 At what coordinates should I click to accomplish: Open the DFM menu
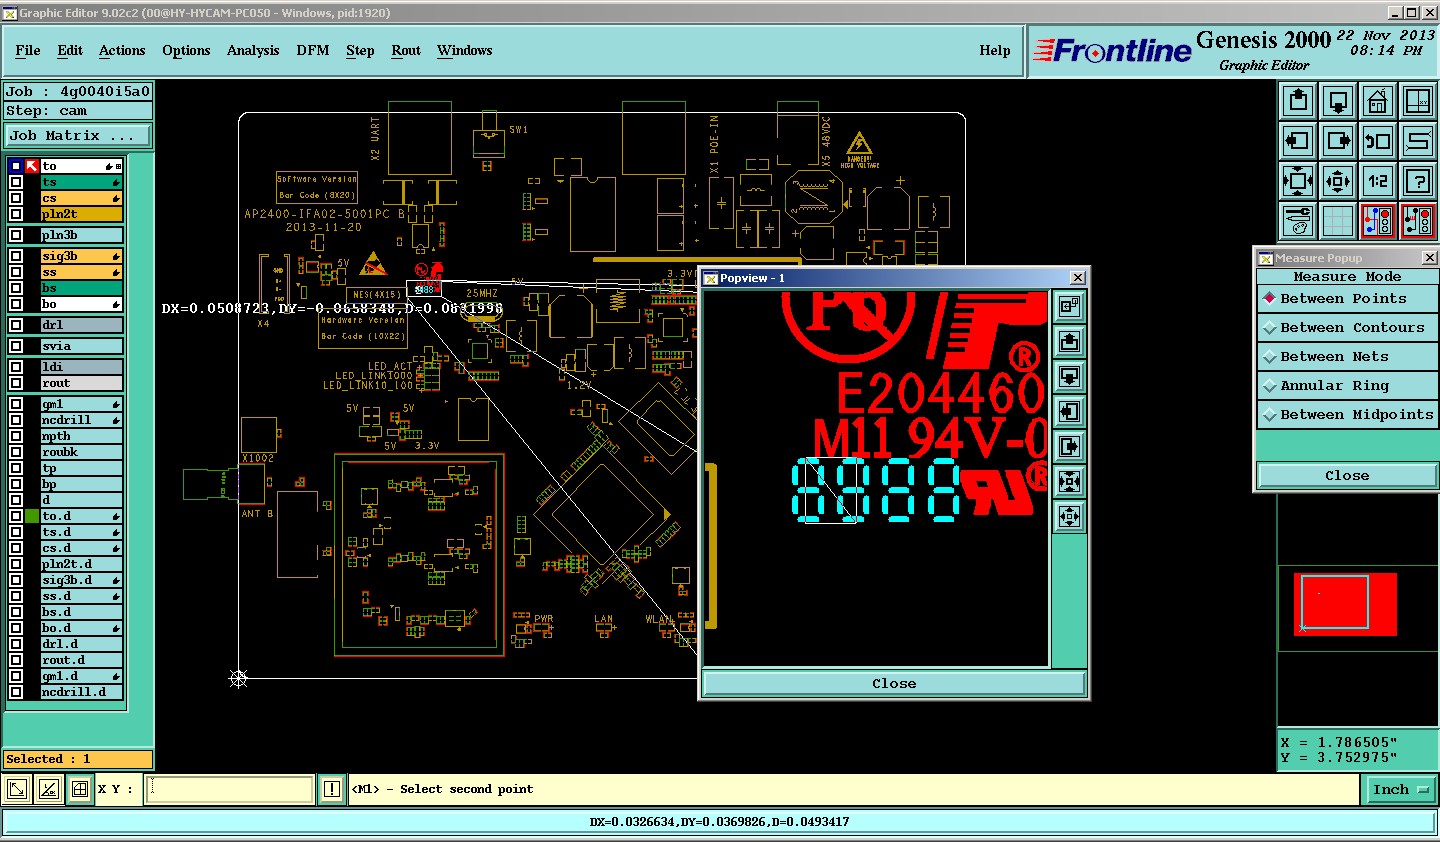click(x=313, y=50)
